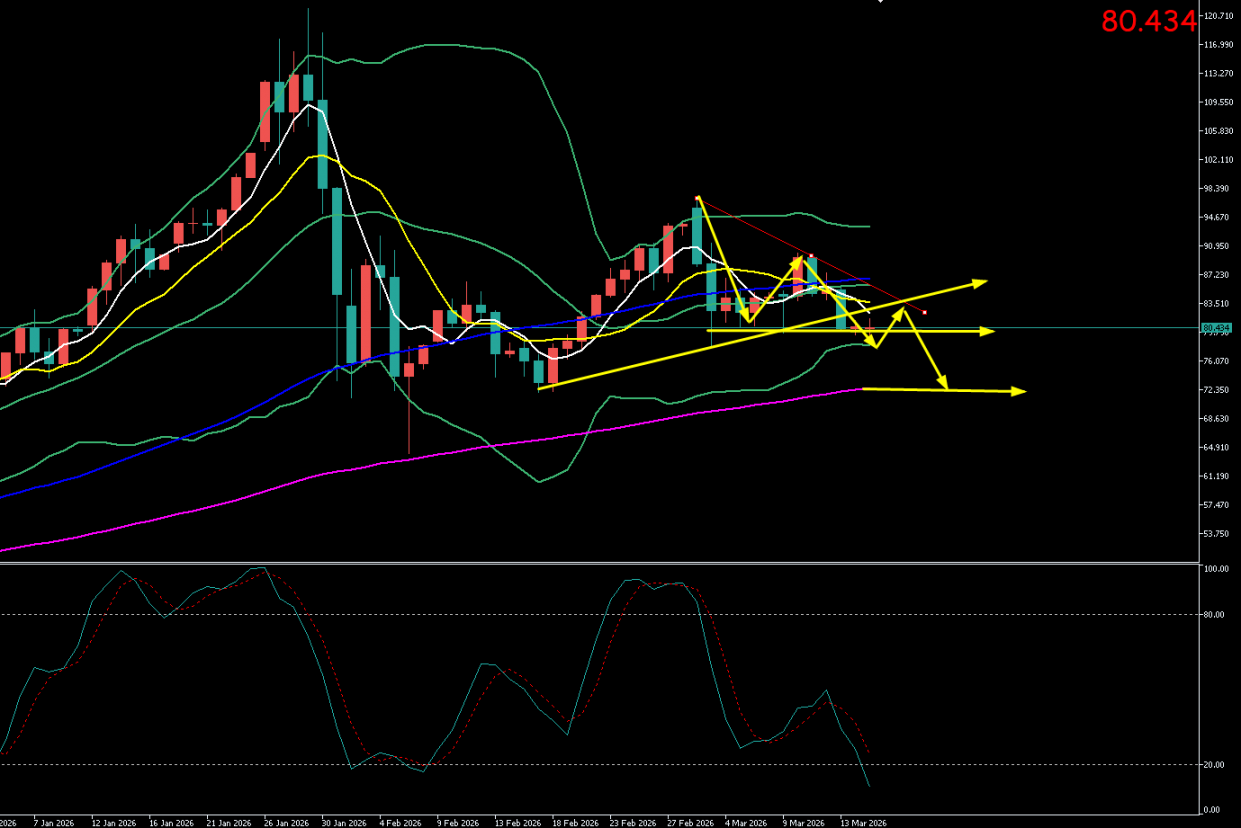Click the 13 Mar 2026 date label

click(x=863, y=823)
